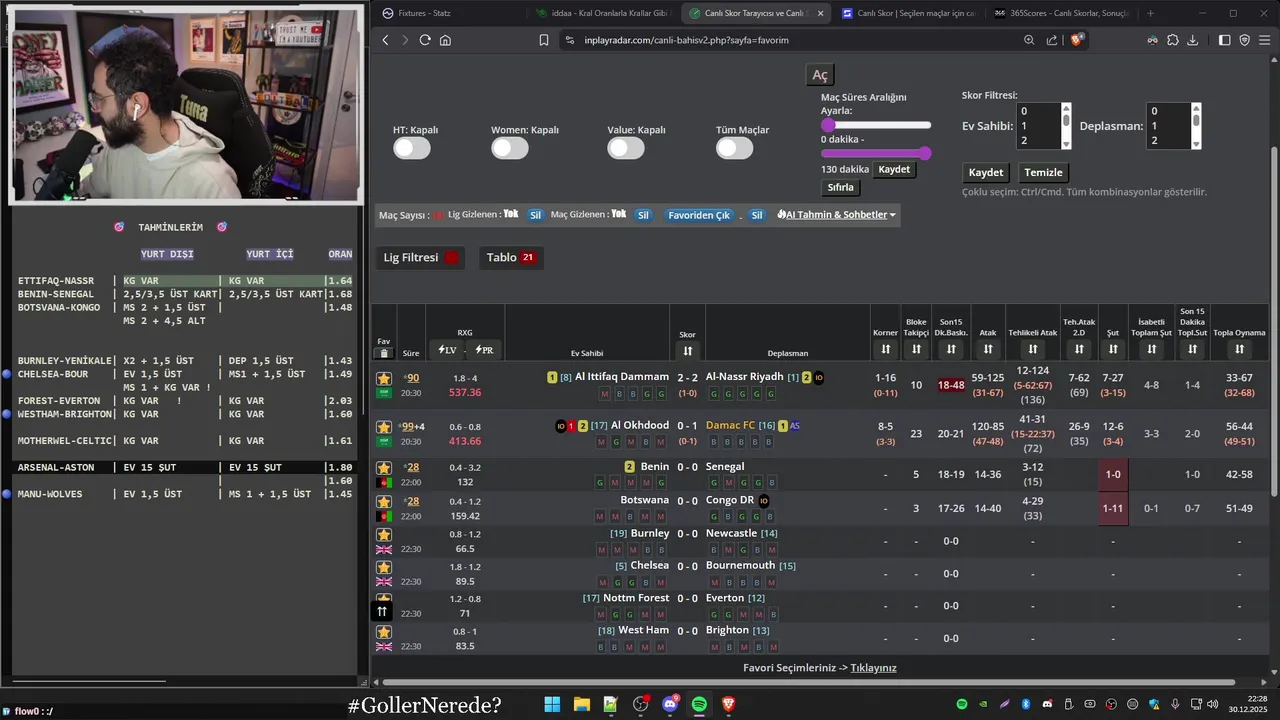Viewport: 1280px width, 720px height.
Task: Sort table by Atak column
Action: click(x=988, y=349)
